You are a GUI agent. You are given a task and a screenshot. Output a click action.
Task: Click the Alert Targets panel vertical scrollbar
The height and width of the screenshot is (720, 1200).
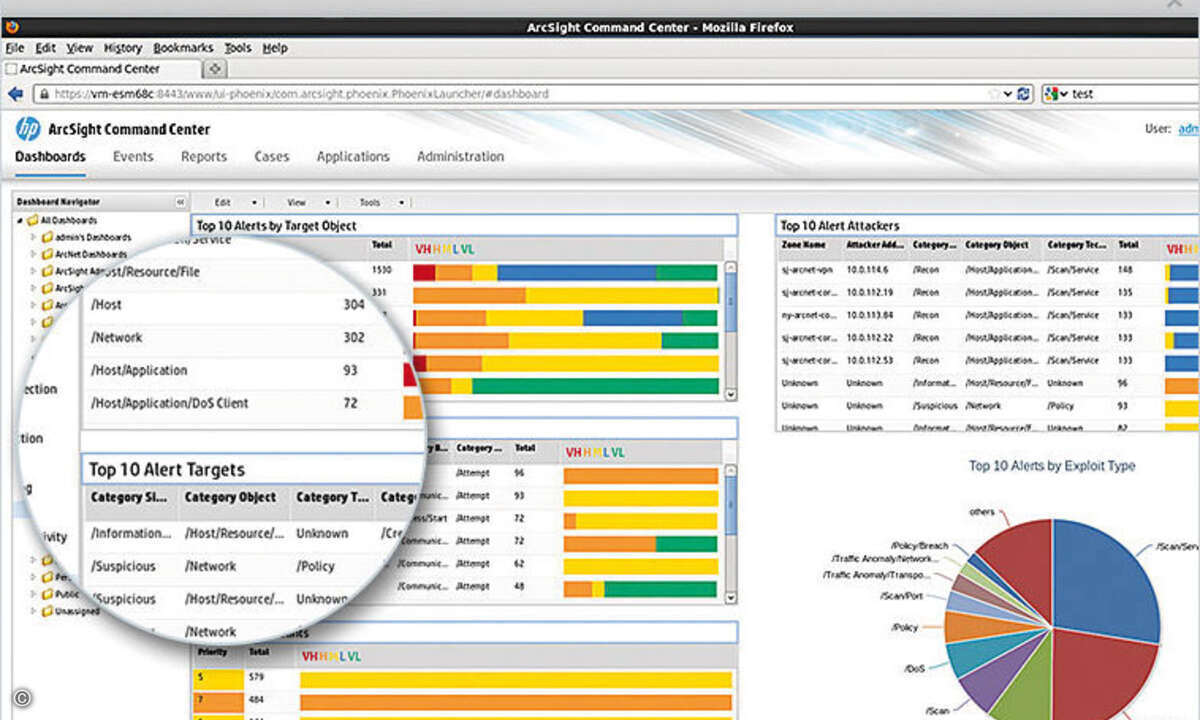[731, 533]
